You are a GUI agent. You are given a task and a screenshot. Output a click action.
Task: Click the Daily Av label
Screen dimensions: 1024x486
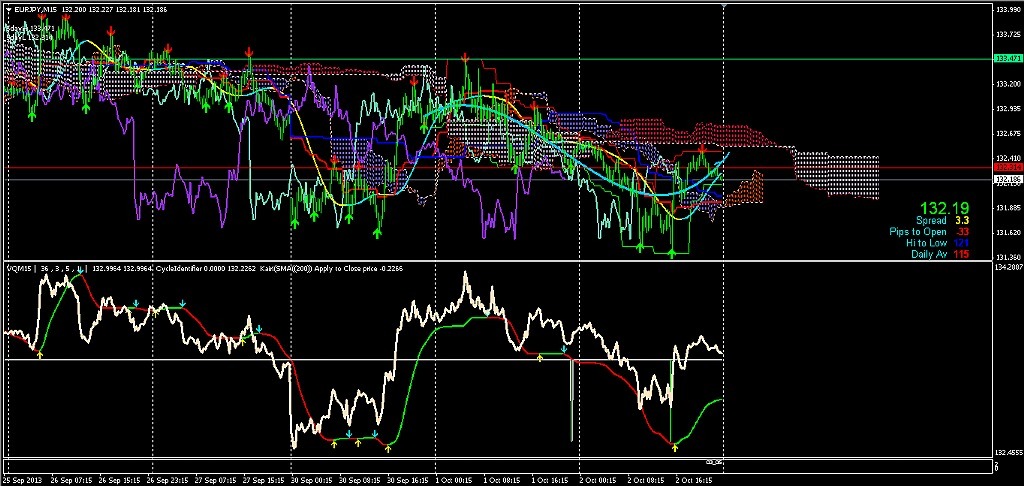pos(929,253)
